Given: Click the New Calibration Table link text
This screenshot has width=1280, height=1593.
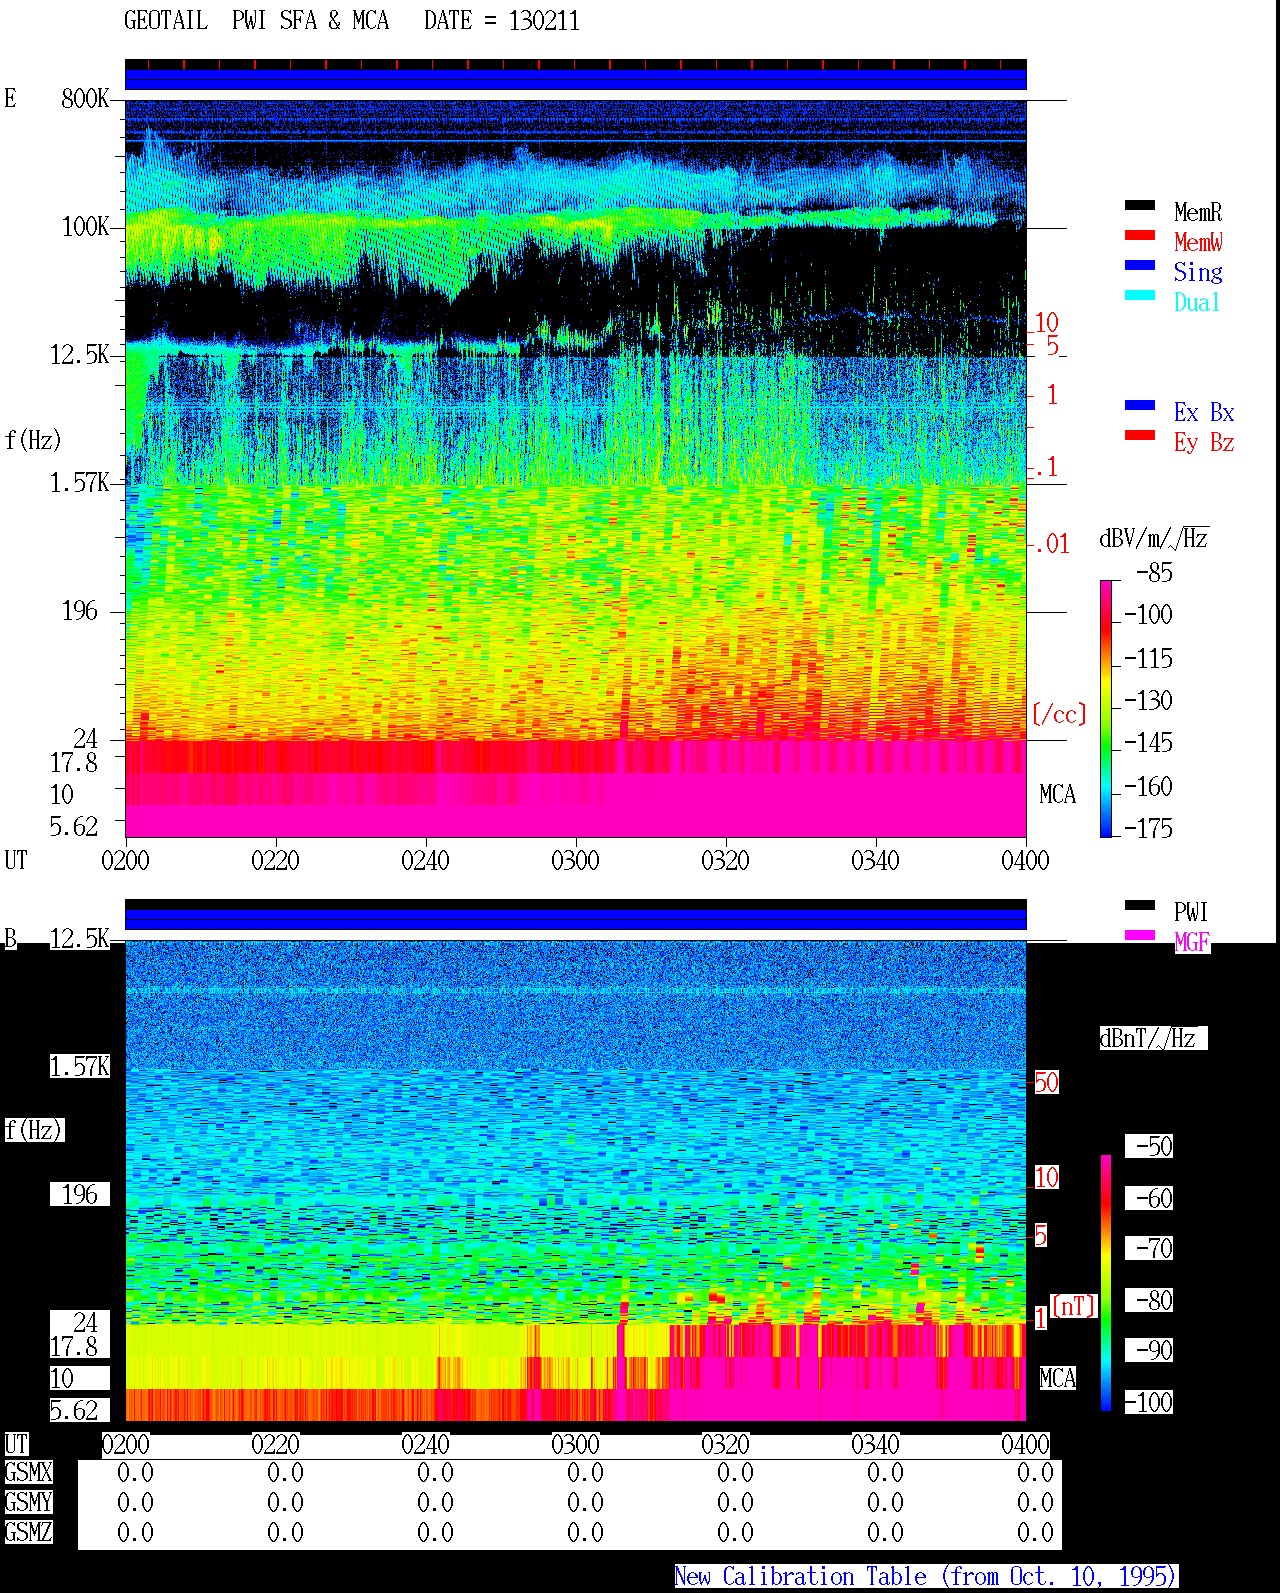Looking at the screenshot, I should [x=926, y=1576].
